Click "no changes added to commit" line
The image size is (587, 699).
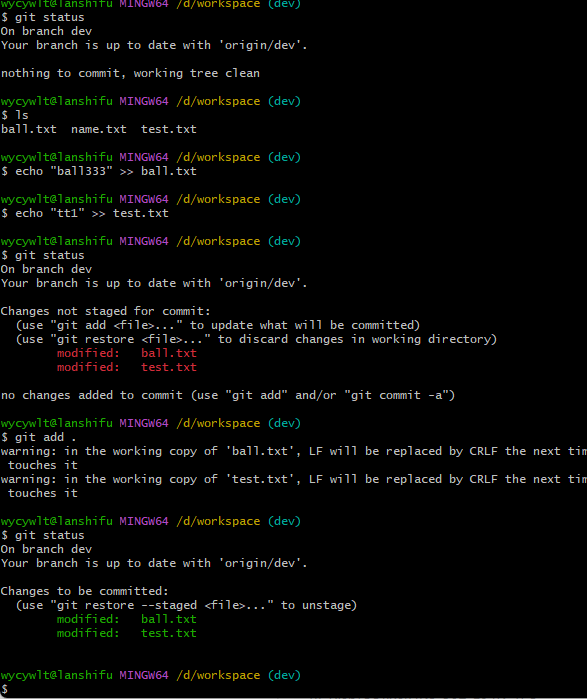click(228, 395)
